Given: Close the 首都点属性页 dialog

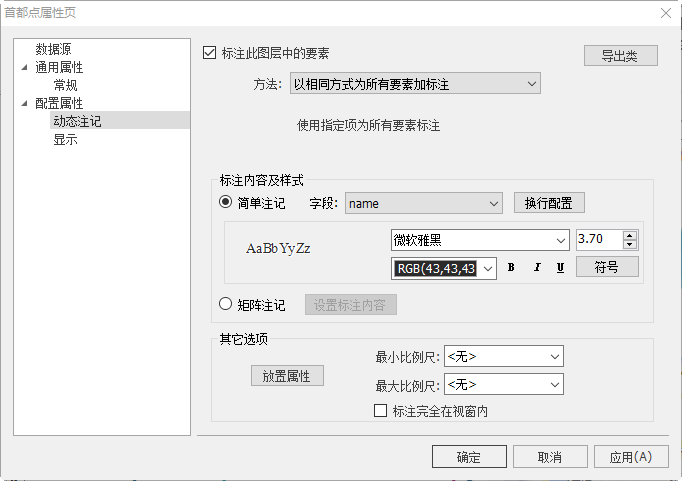Looking at the screenshot, I should tap(666, 12).
